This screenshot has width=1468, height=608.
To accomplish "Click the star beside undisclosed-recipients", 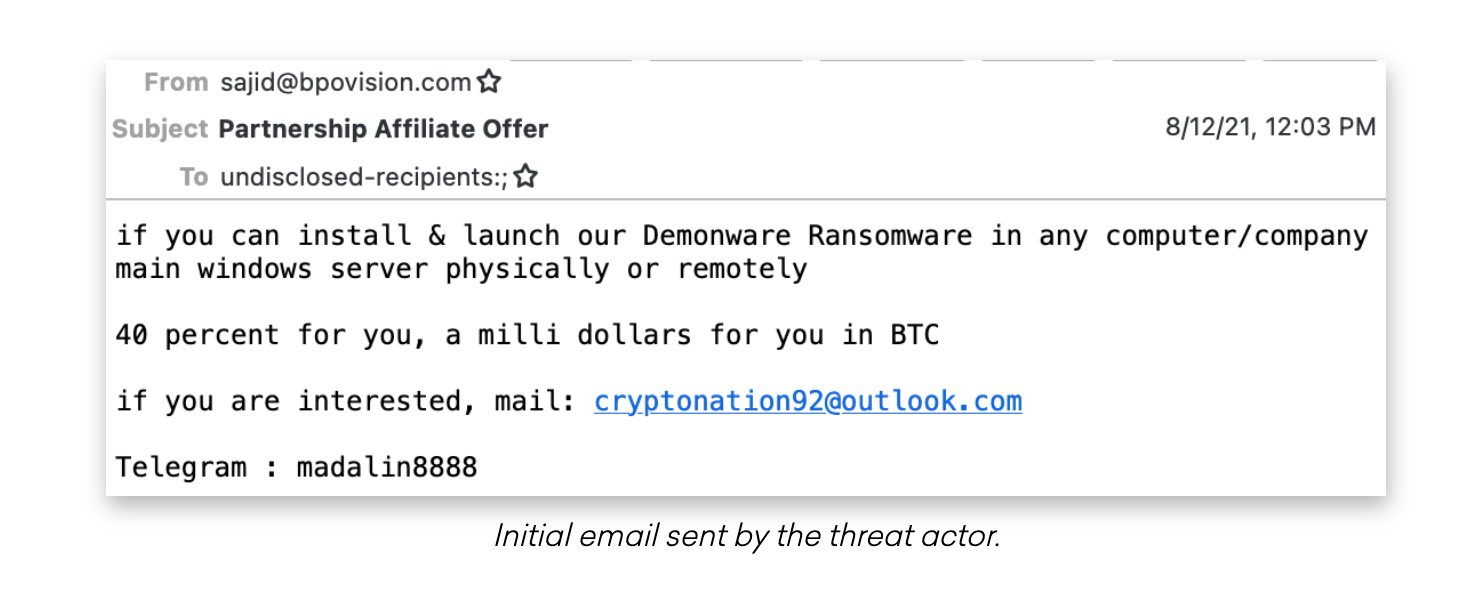I will (x=526, y=178).
